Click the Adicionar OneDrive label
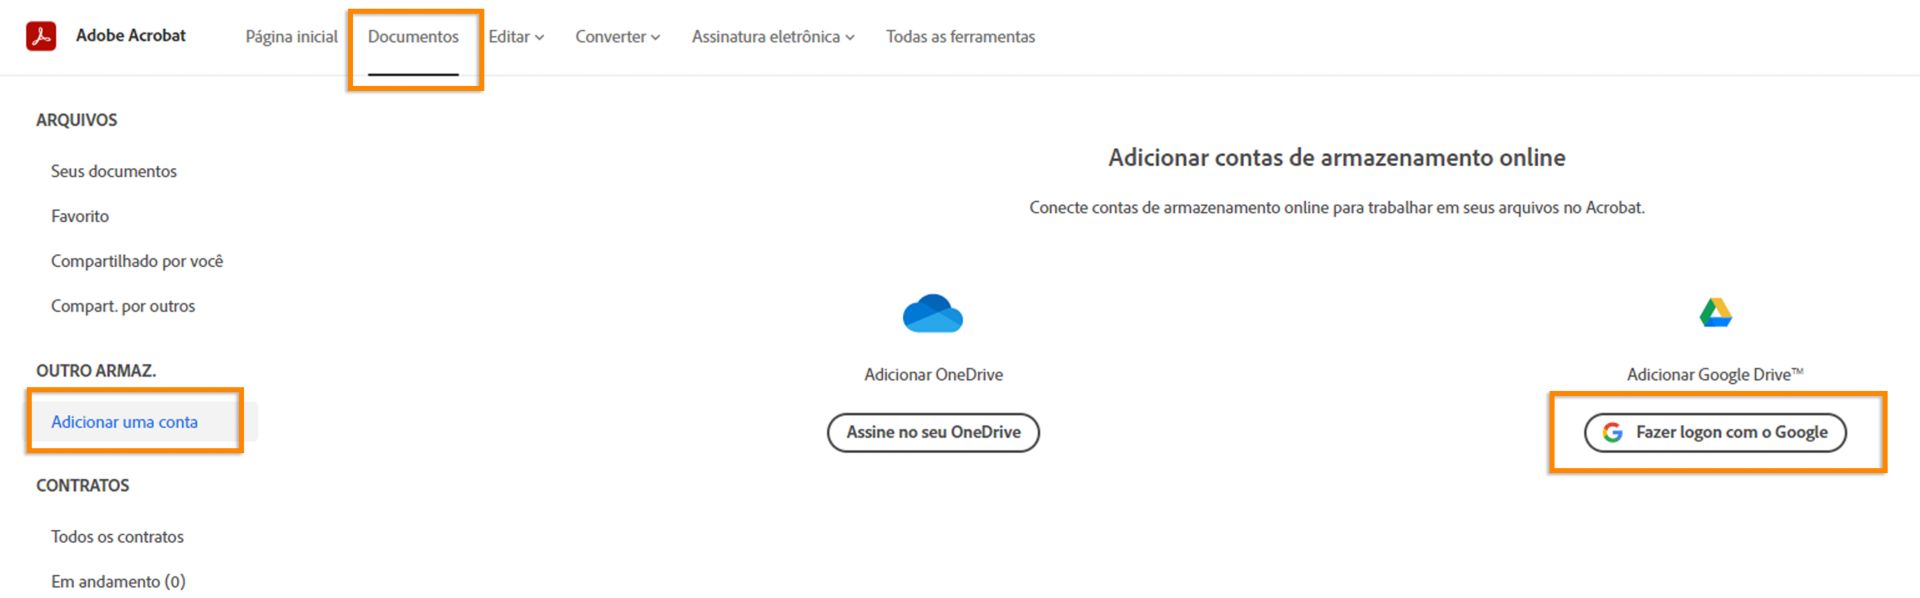Image resolution: width=1920 pixels, height=598 pixels. point(933,374)
